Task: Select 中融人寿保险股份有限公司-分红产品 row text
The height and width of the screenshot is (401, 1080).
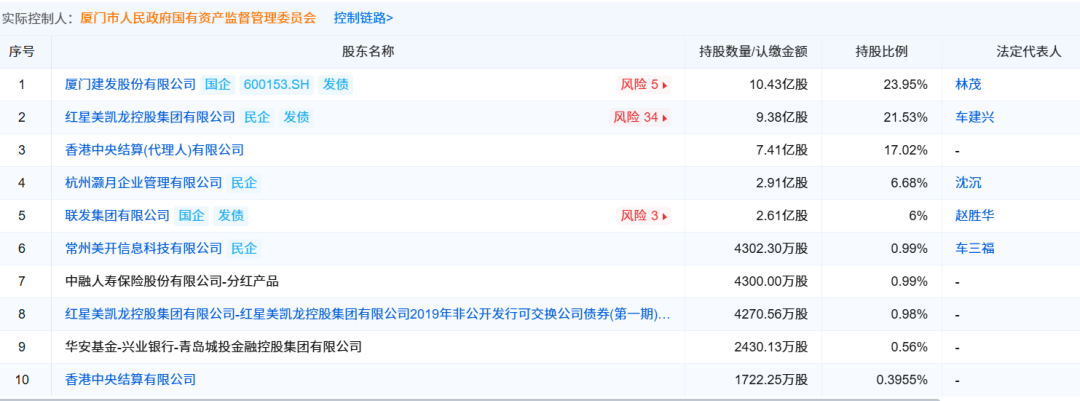Action: click(x=172, y=281)
